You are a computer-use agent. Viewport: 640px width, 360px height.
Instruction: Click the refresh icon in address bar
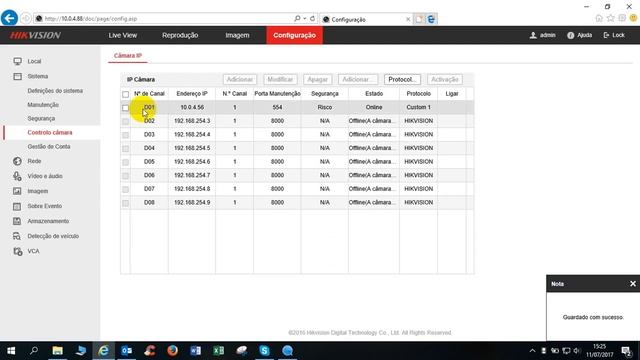(312, 18)
